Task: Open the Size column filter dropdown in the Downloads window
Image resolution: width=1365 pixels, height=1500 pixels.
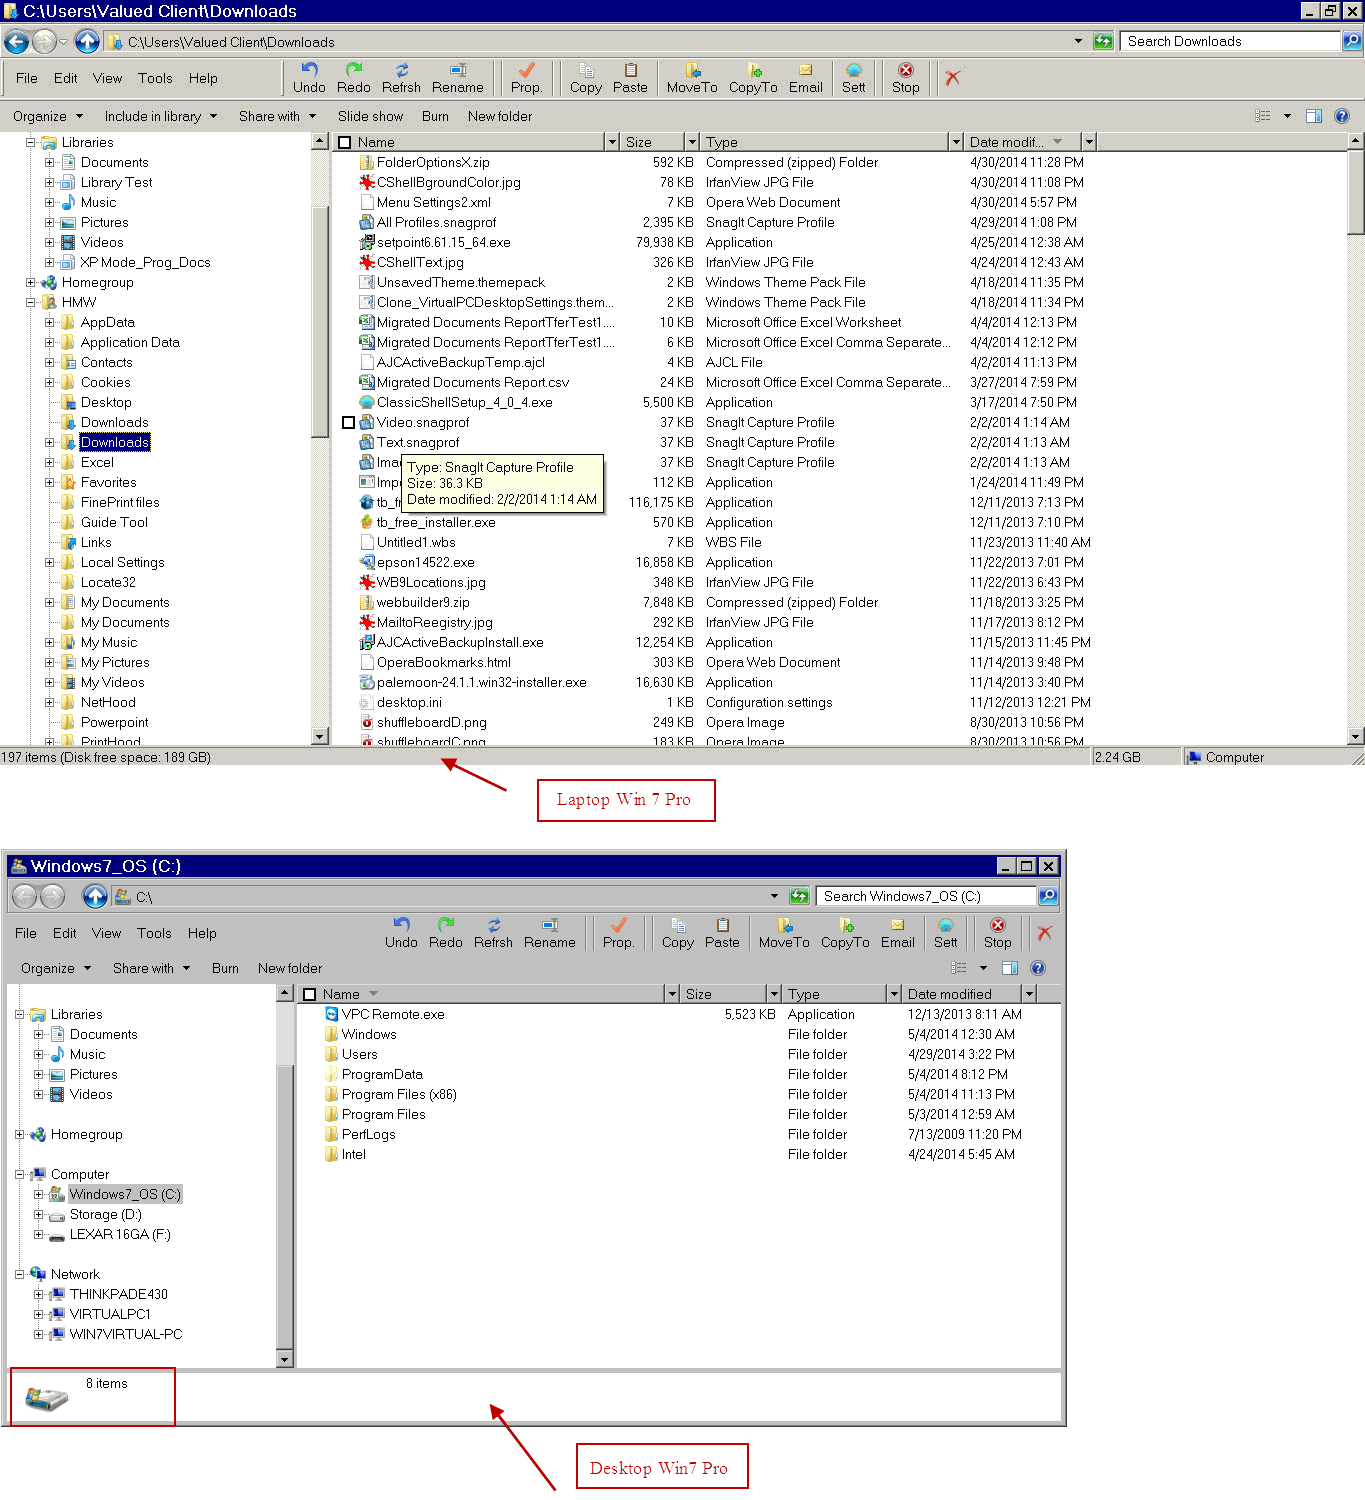Action: click(691, 143)
